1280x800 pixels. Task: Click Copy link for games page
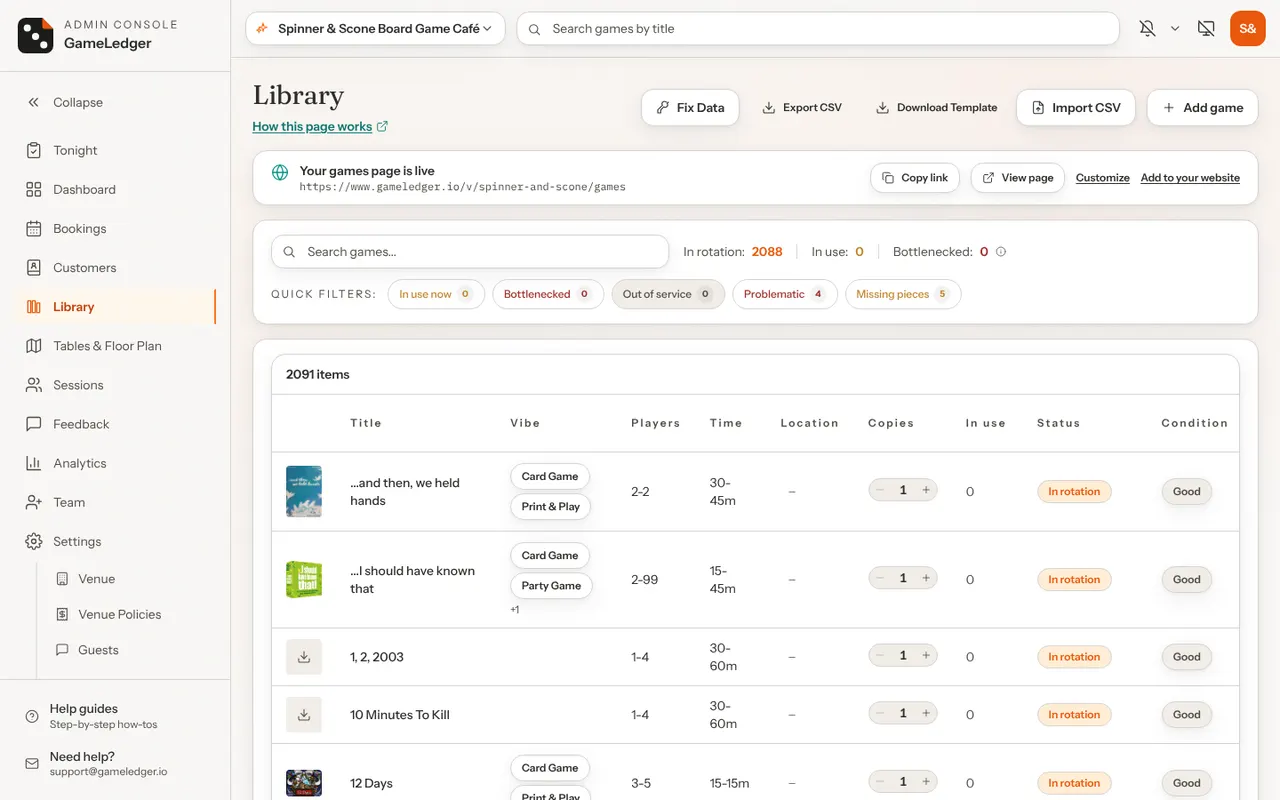click(915, 178)
